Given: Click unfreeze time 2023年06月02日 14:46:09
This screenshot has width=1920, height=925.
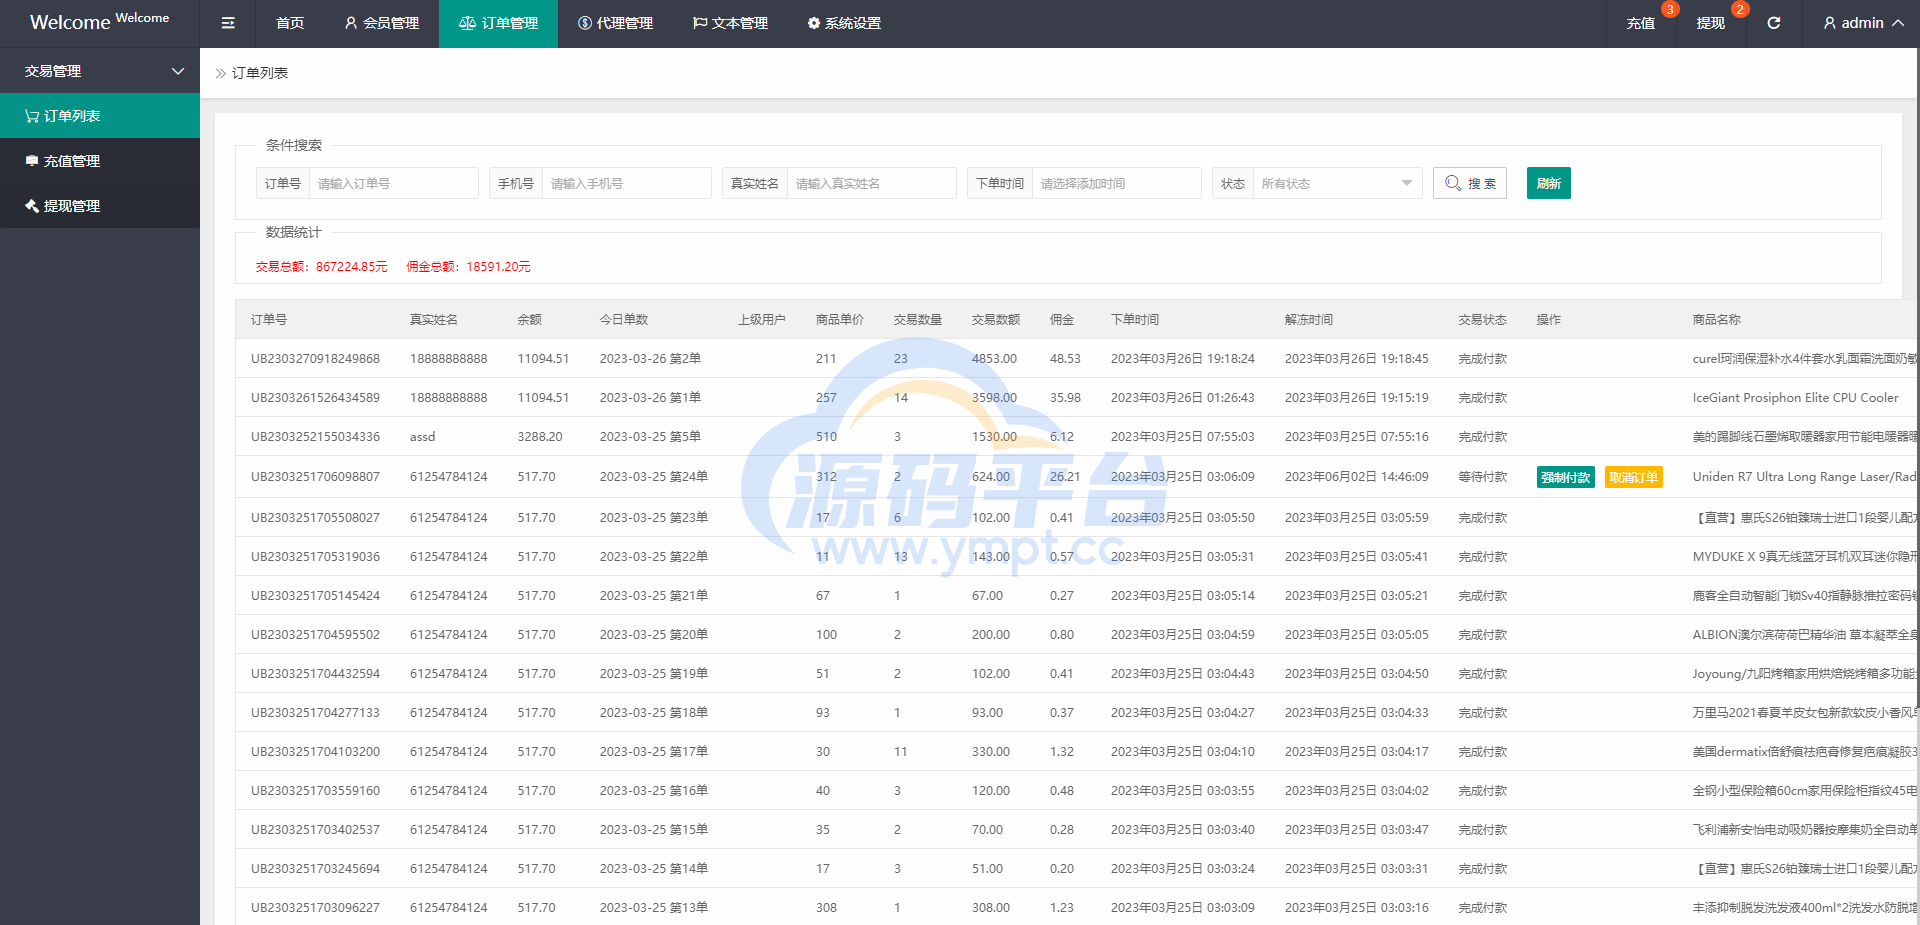Looking at the screenshot, I should 1356,477.
